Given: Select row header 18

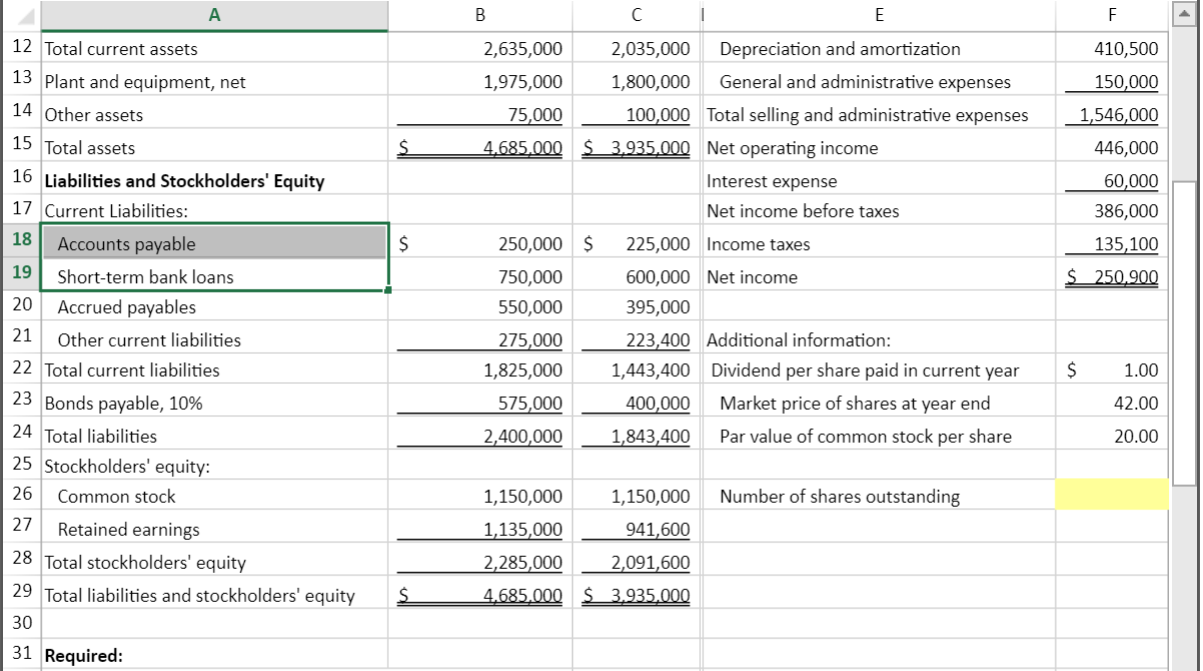Looking at the screenshot, I should 19,243.
